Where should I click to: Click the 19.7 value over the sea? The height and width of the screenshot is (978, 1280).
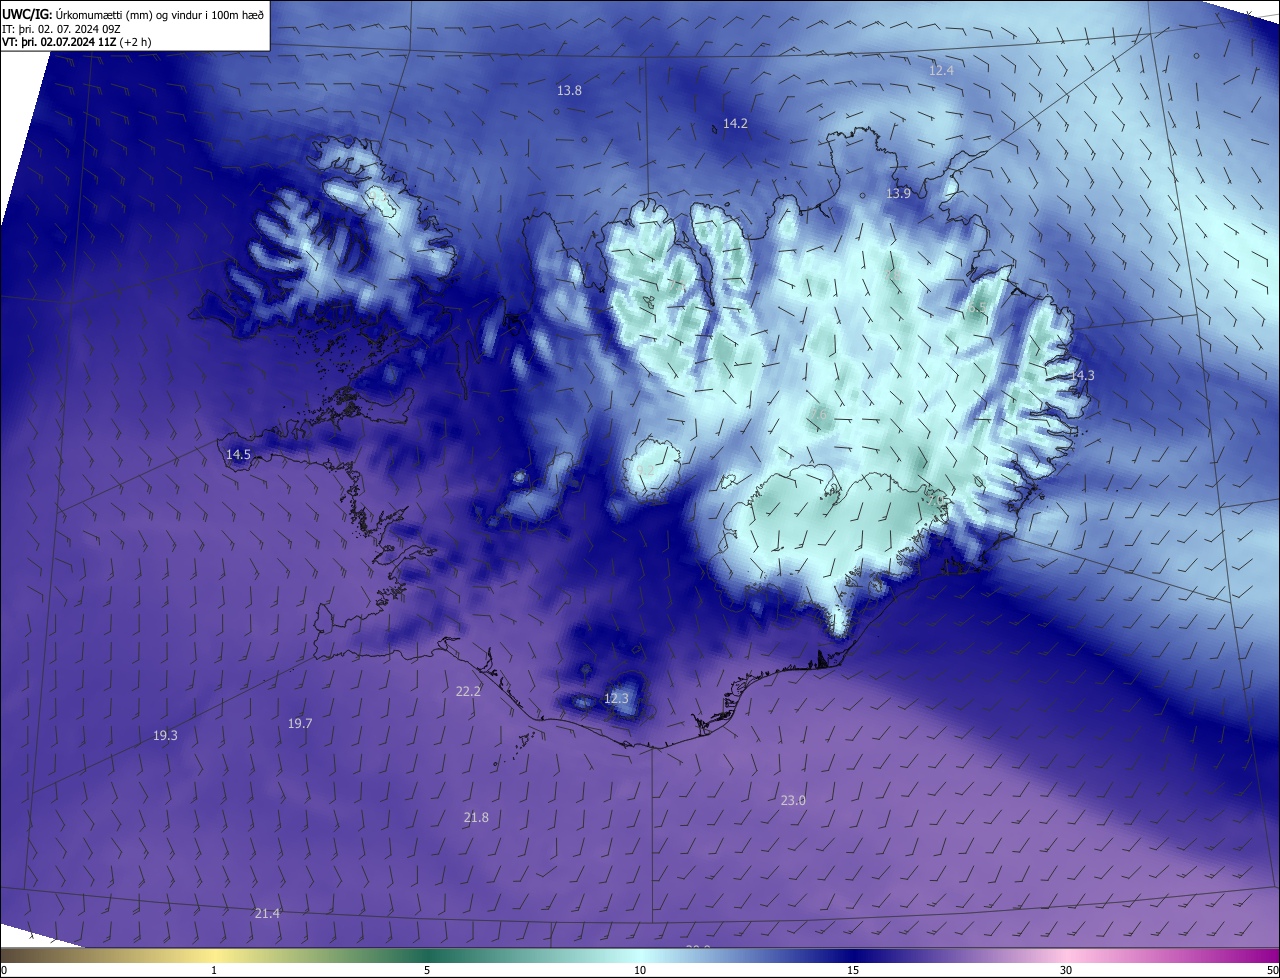pyautogui.click(x=300, y=723)
